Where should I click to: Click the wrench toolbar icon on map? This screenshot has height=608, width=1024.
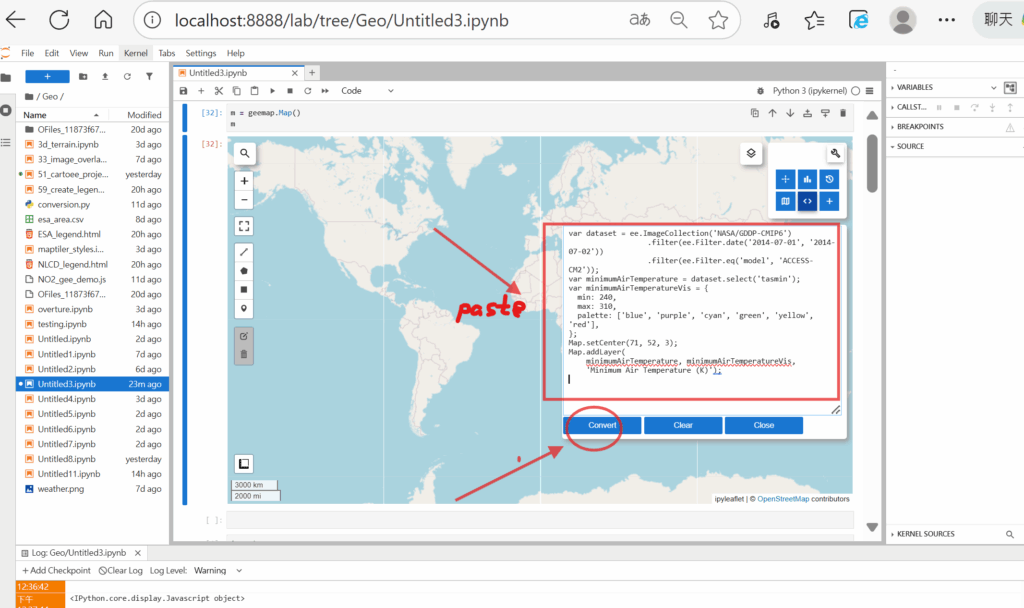[836, 153]
